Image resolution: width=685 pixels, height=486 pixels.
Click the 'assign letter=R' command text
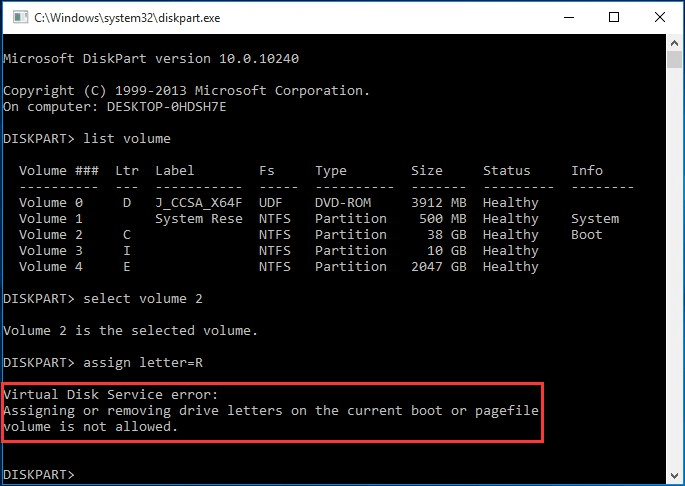pyautogui.click(x=143, y=363)
